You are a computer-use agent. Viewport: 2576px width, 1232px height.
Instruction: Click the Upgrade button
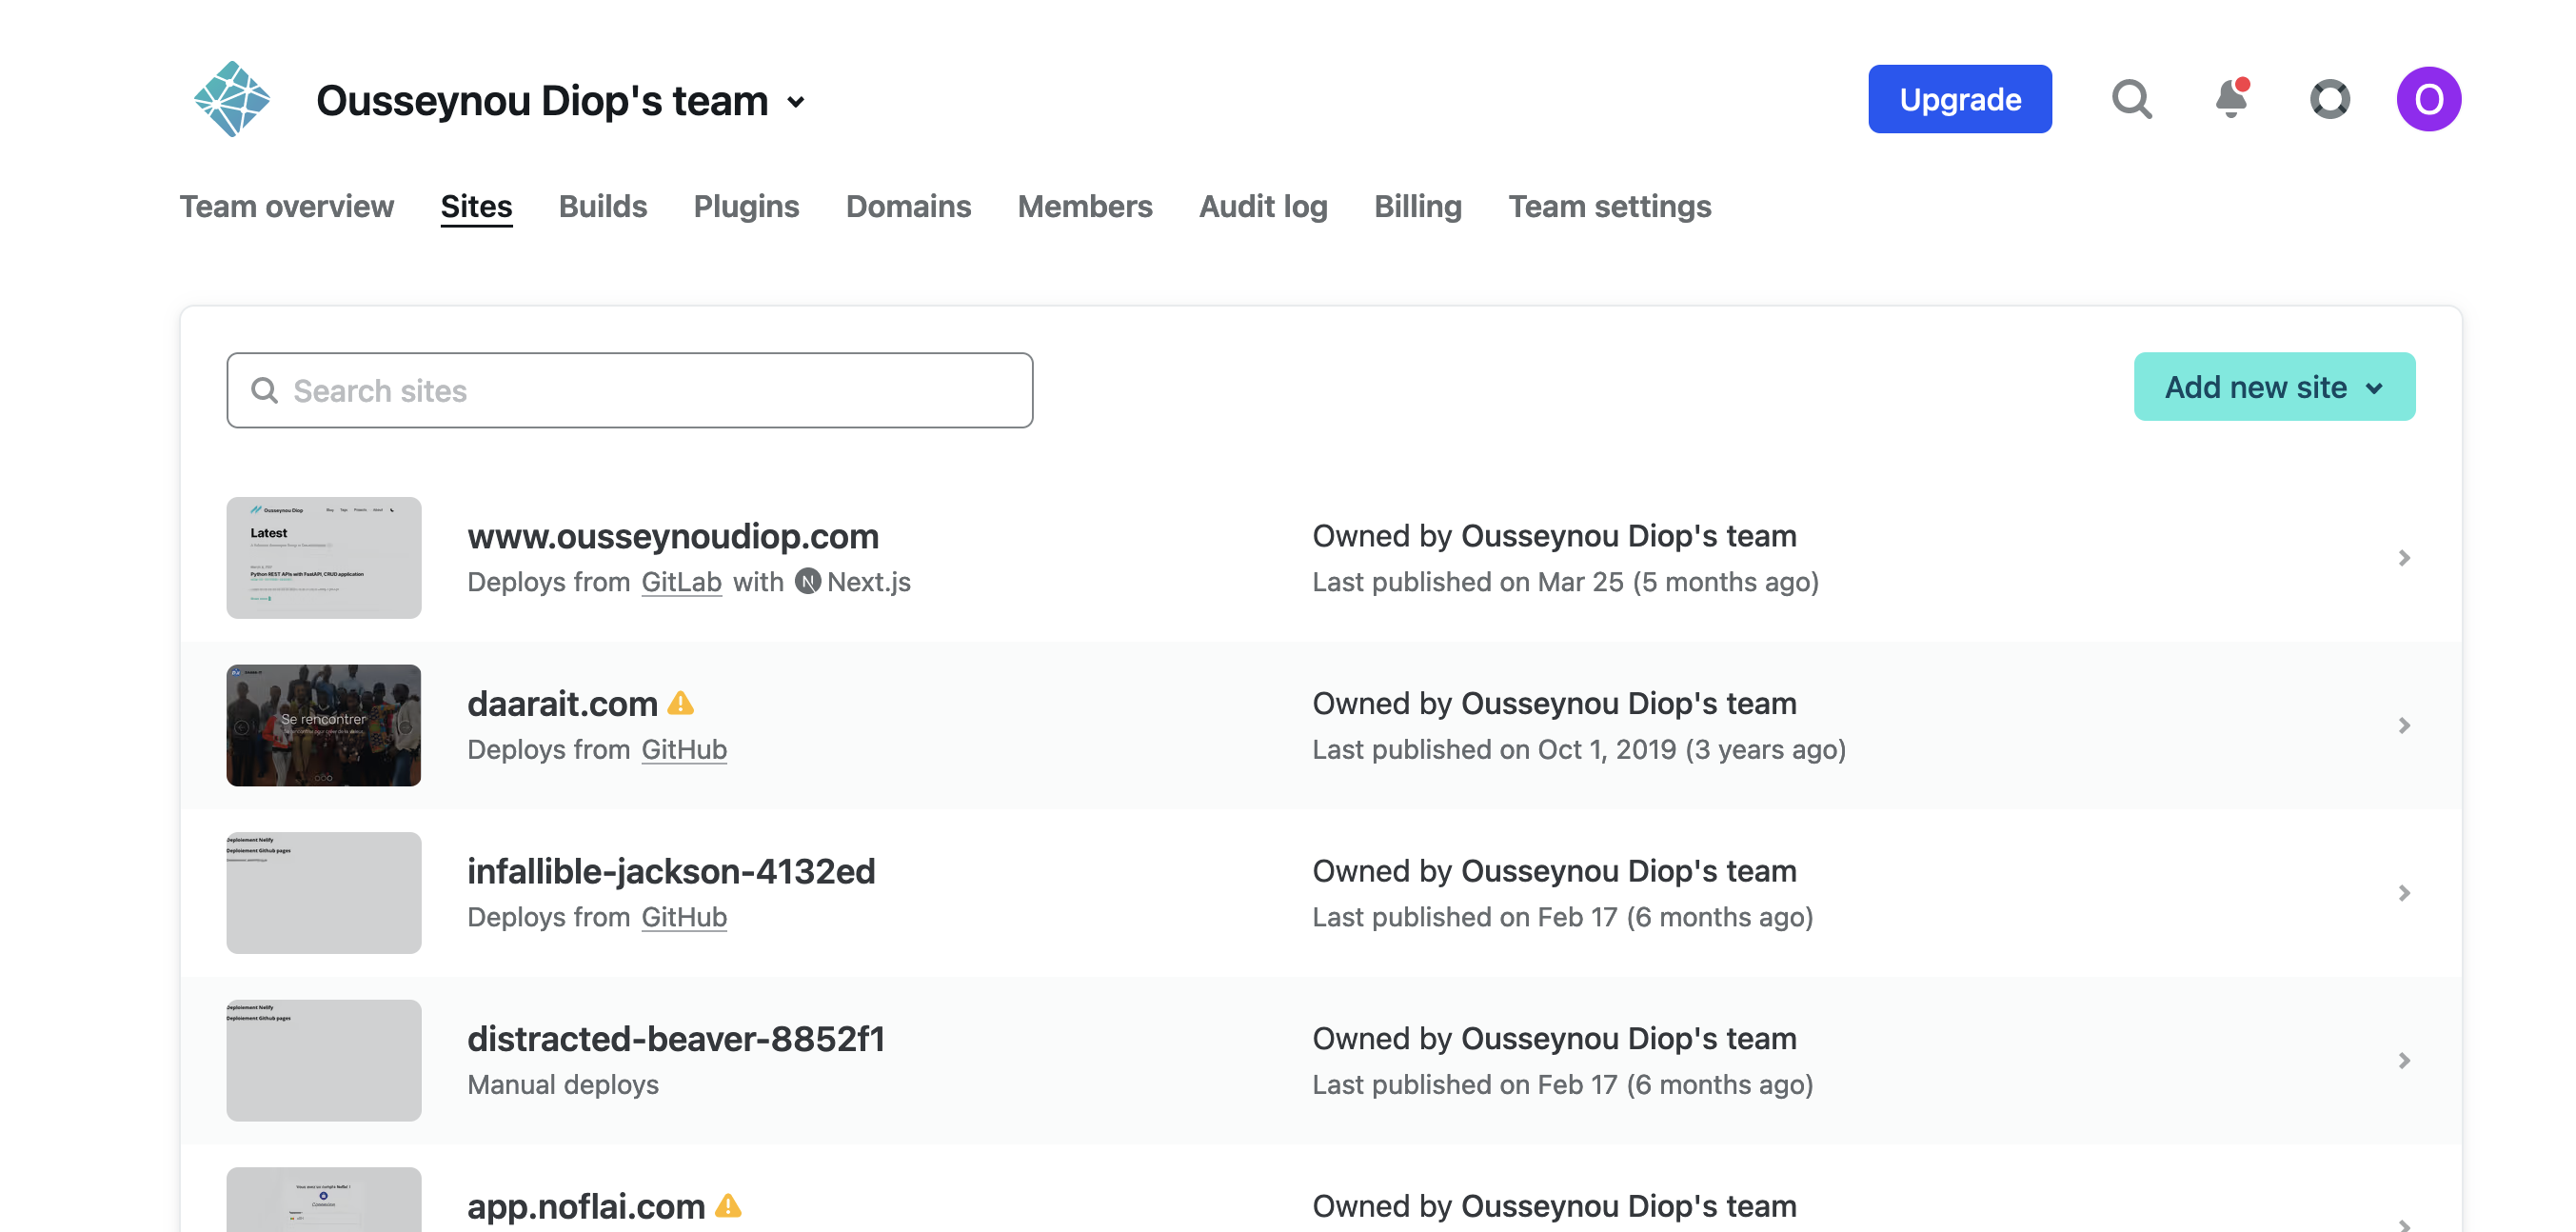[1959, 98]
